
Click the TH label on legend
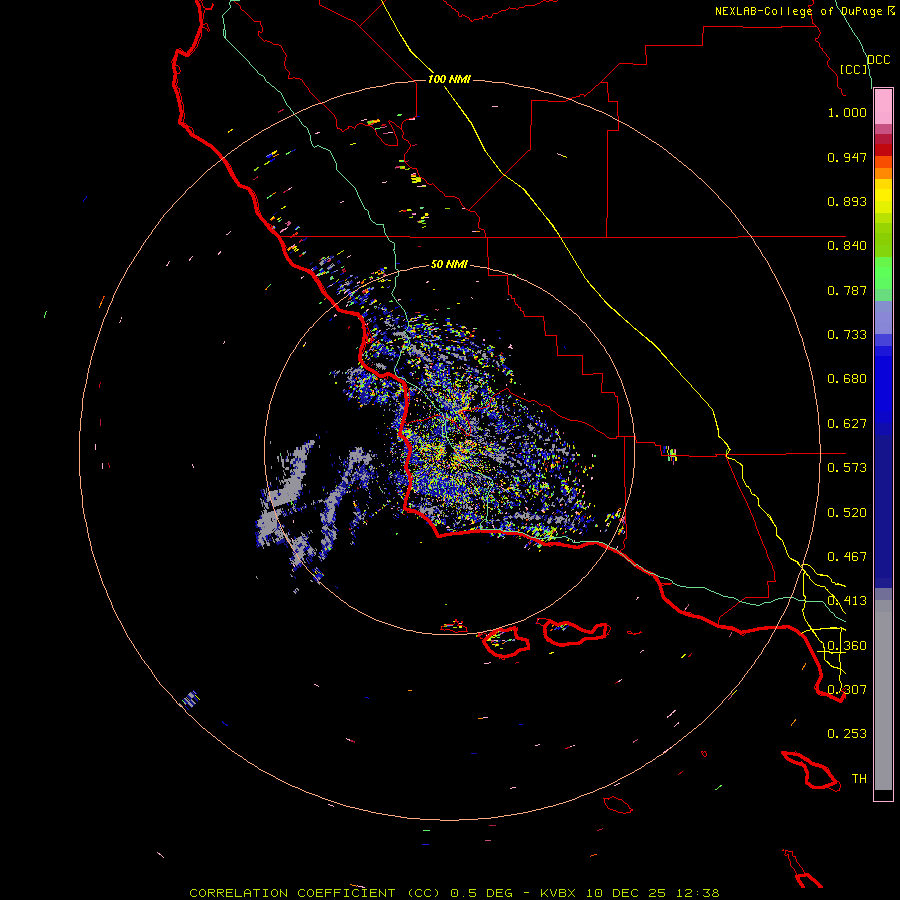click(859, 779)
